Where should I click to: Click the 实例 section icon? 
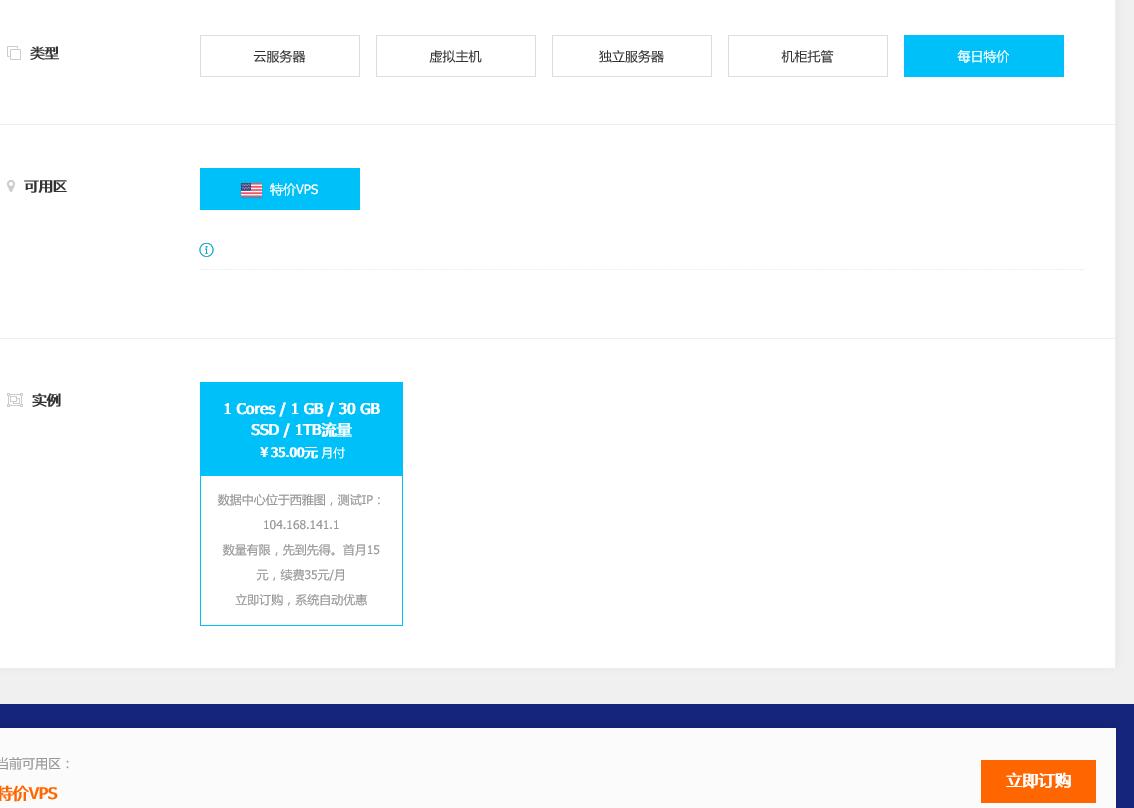[x=15, y=400]
